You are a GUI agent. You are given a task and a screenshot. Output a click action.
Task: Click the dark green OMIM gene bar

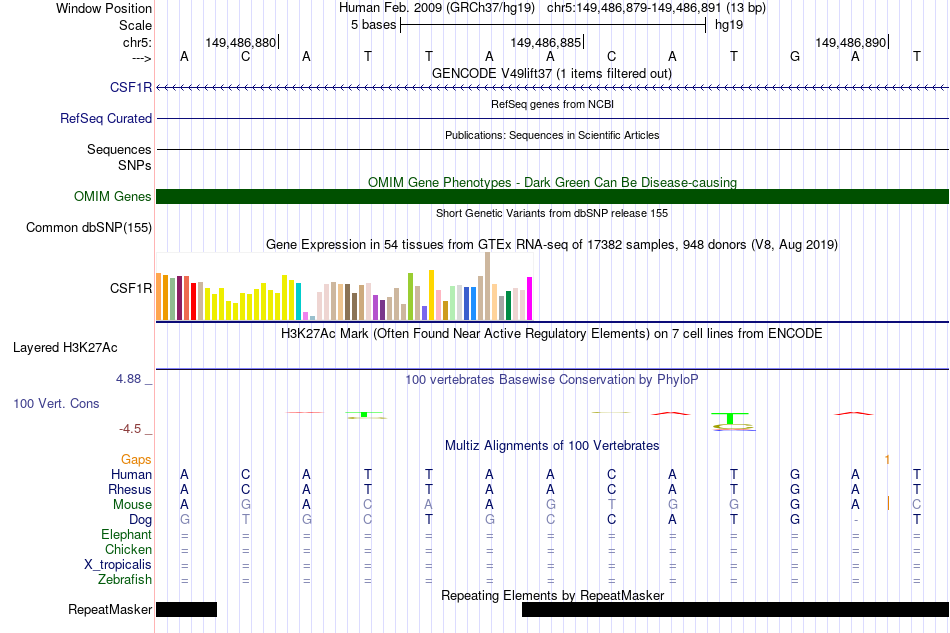pos(553,196)
